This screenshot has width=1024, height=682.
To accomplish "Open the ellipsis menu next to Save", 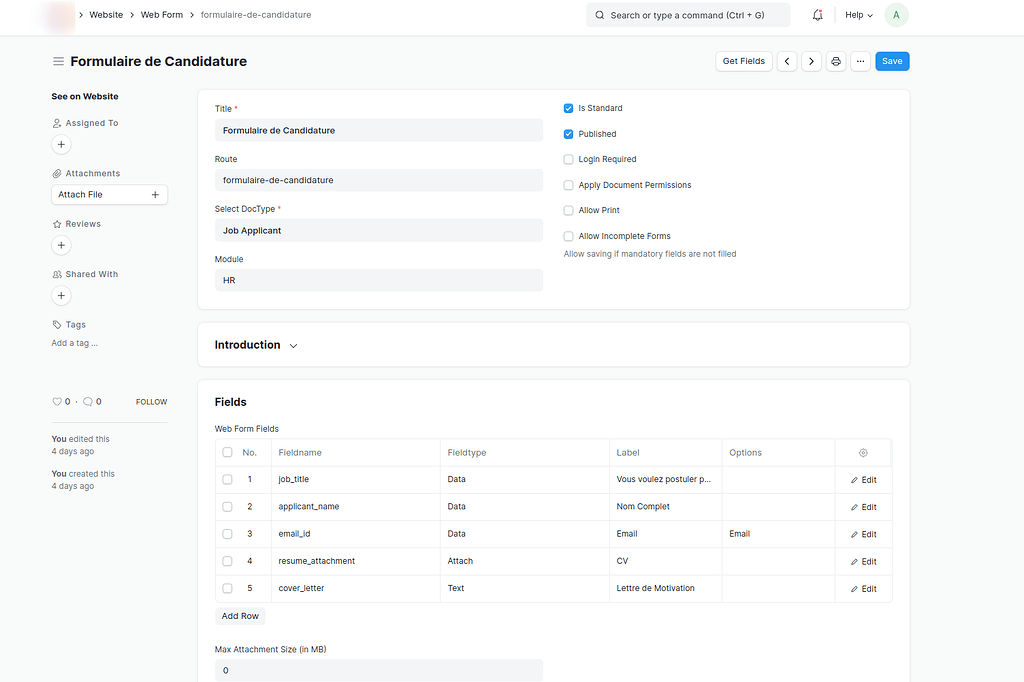I will (x=860, y=61).
